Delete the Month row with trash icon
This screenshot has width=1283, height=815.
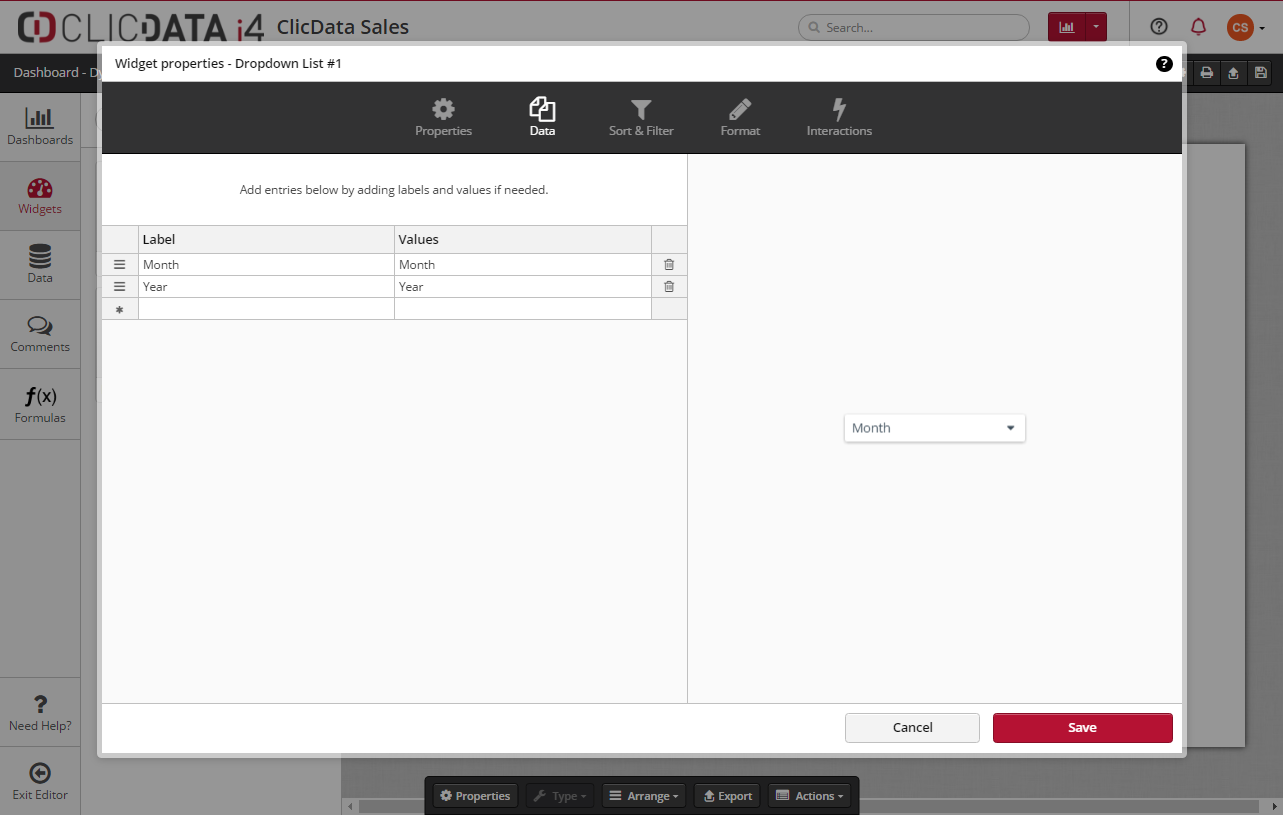pyautogui.click(x=669, y=265)
